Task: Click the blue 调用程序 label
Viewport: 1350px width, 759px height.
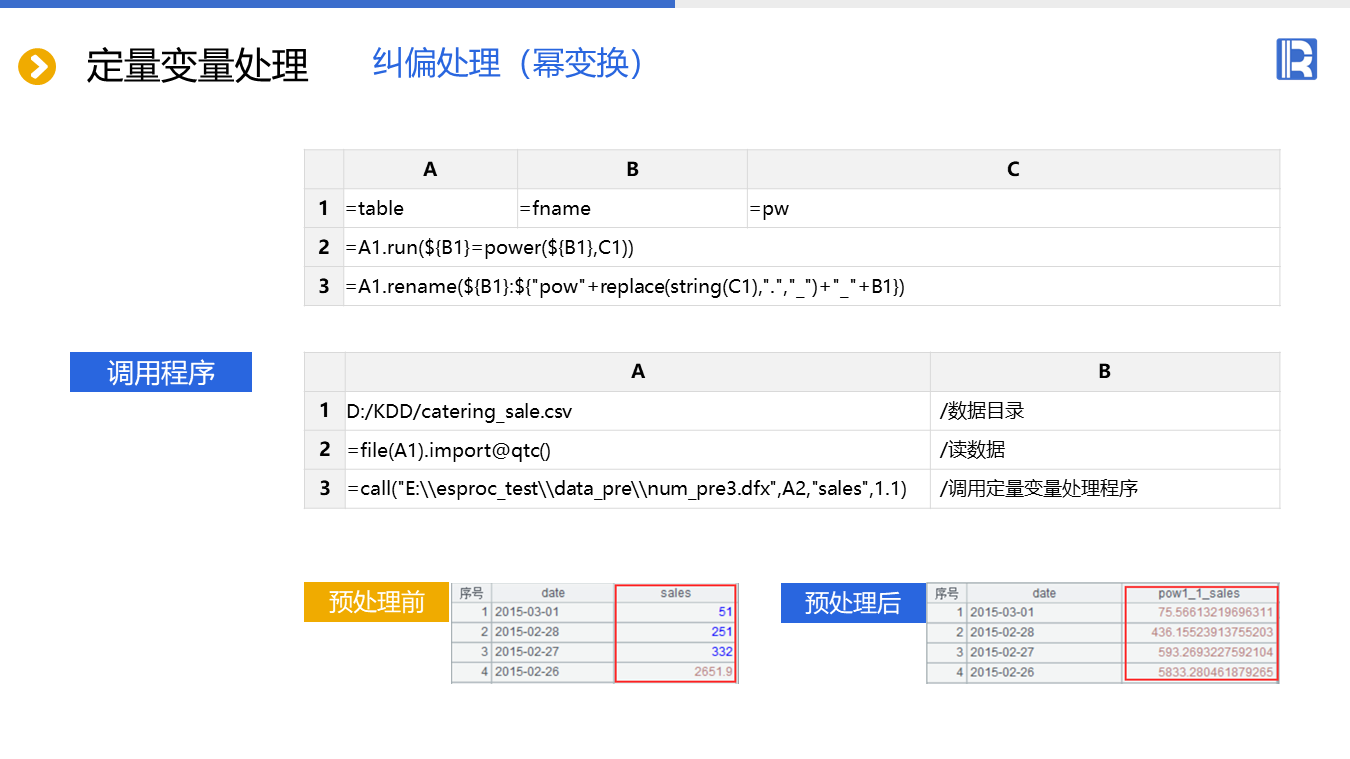Action: coord(161,373)
